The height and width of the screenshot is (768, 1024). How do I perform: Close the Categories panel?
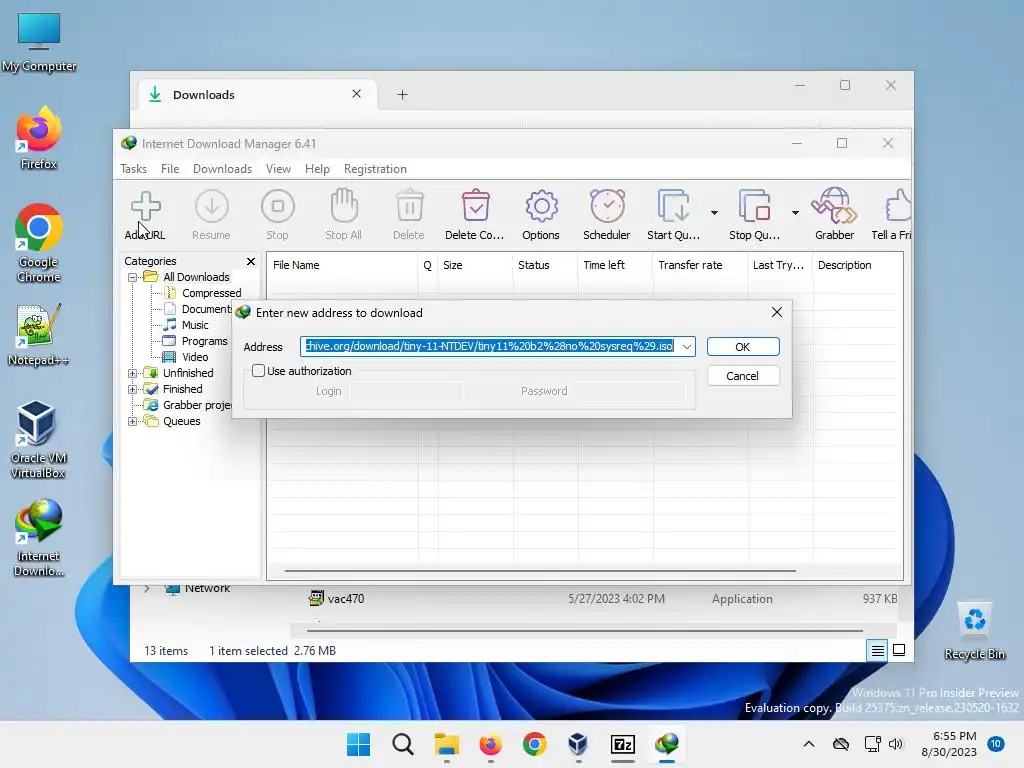point(251,261)
